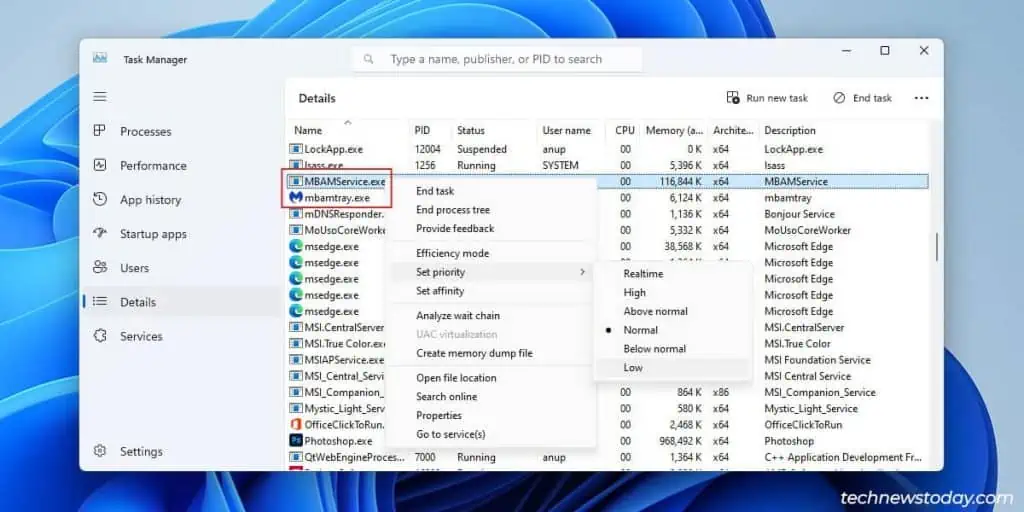Screen dimensions: 1024x512
Task: Set priority to Realtime
Action: coord(673,274)
